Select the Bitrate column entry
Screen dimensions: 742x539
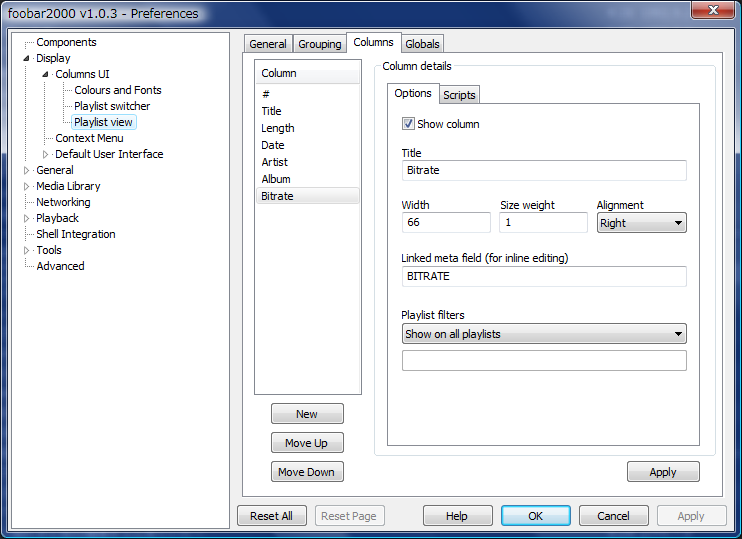(x=308, y=196)
